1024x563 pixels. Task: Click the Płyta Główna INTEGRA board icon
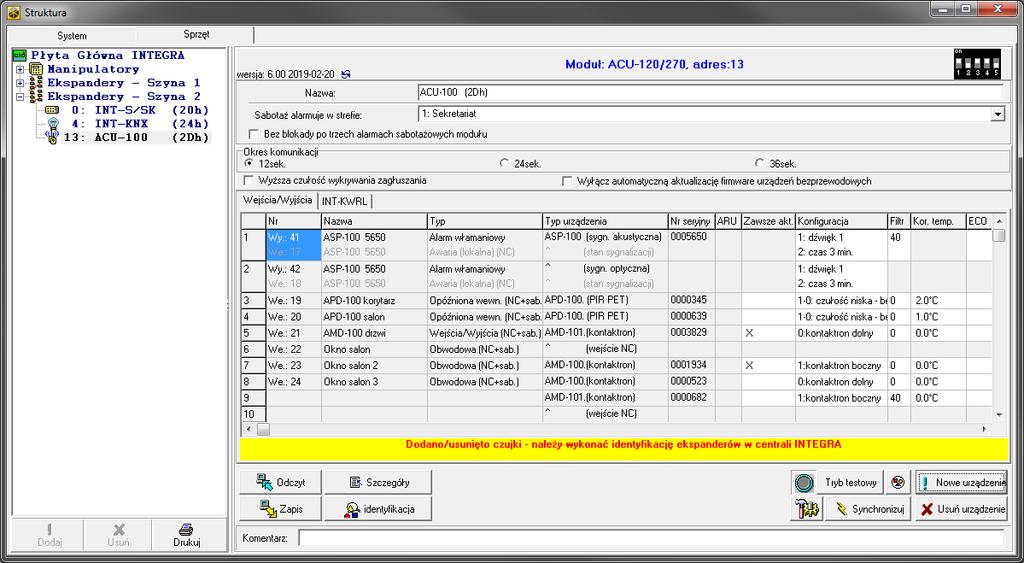pos(20,56)
